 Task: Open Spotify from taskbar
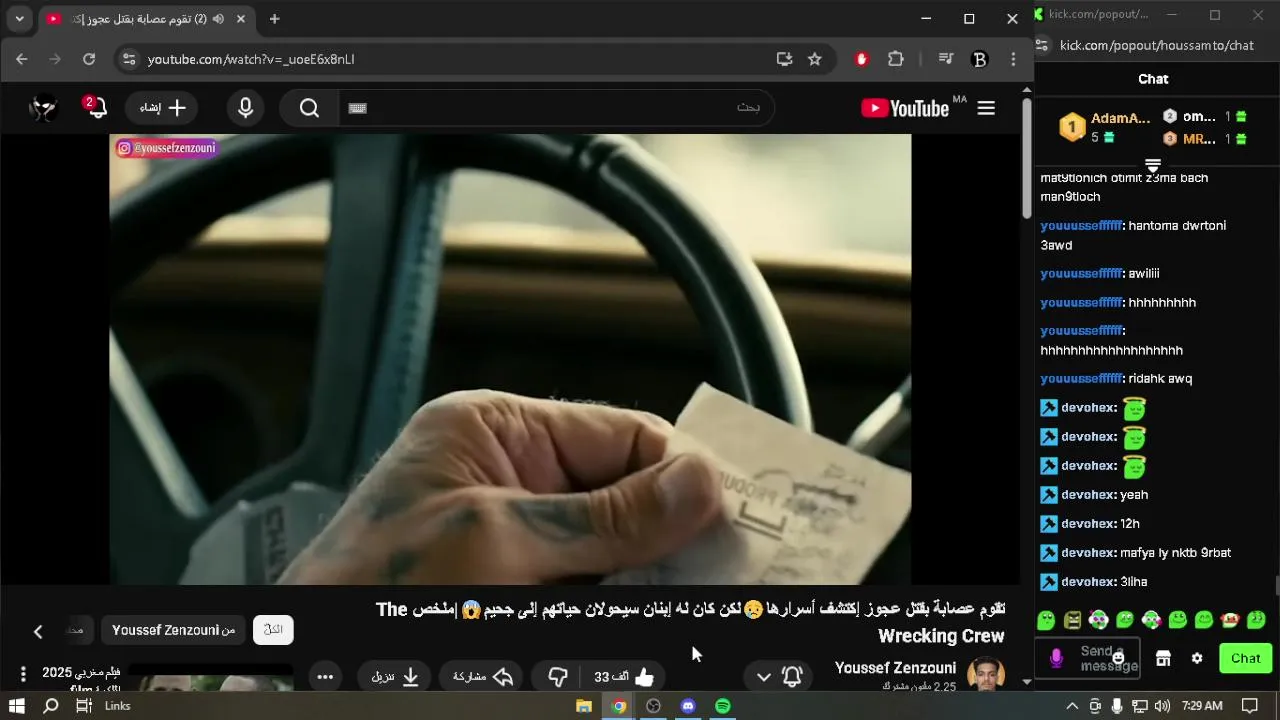pos(722,706)
